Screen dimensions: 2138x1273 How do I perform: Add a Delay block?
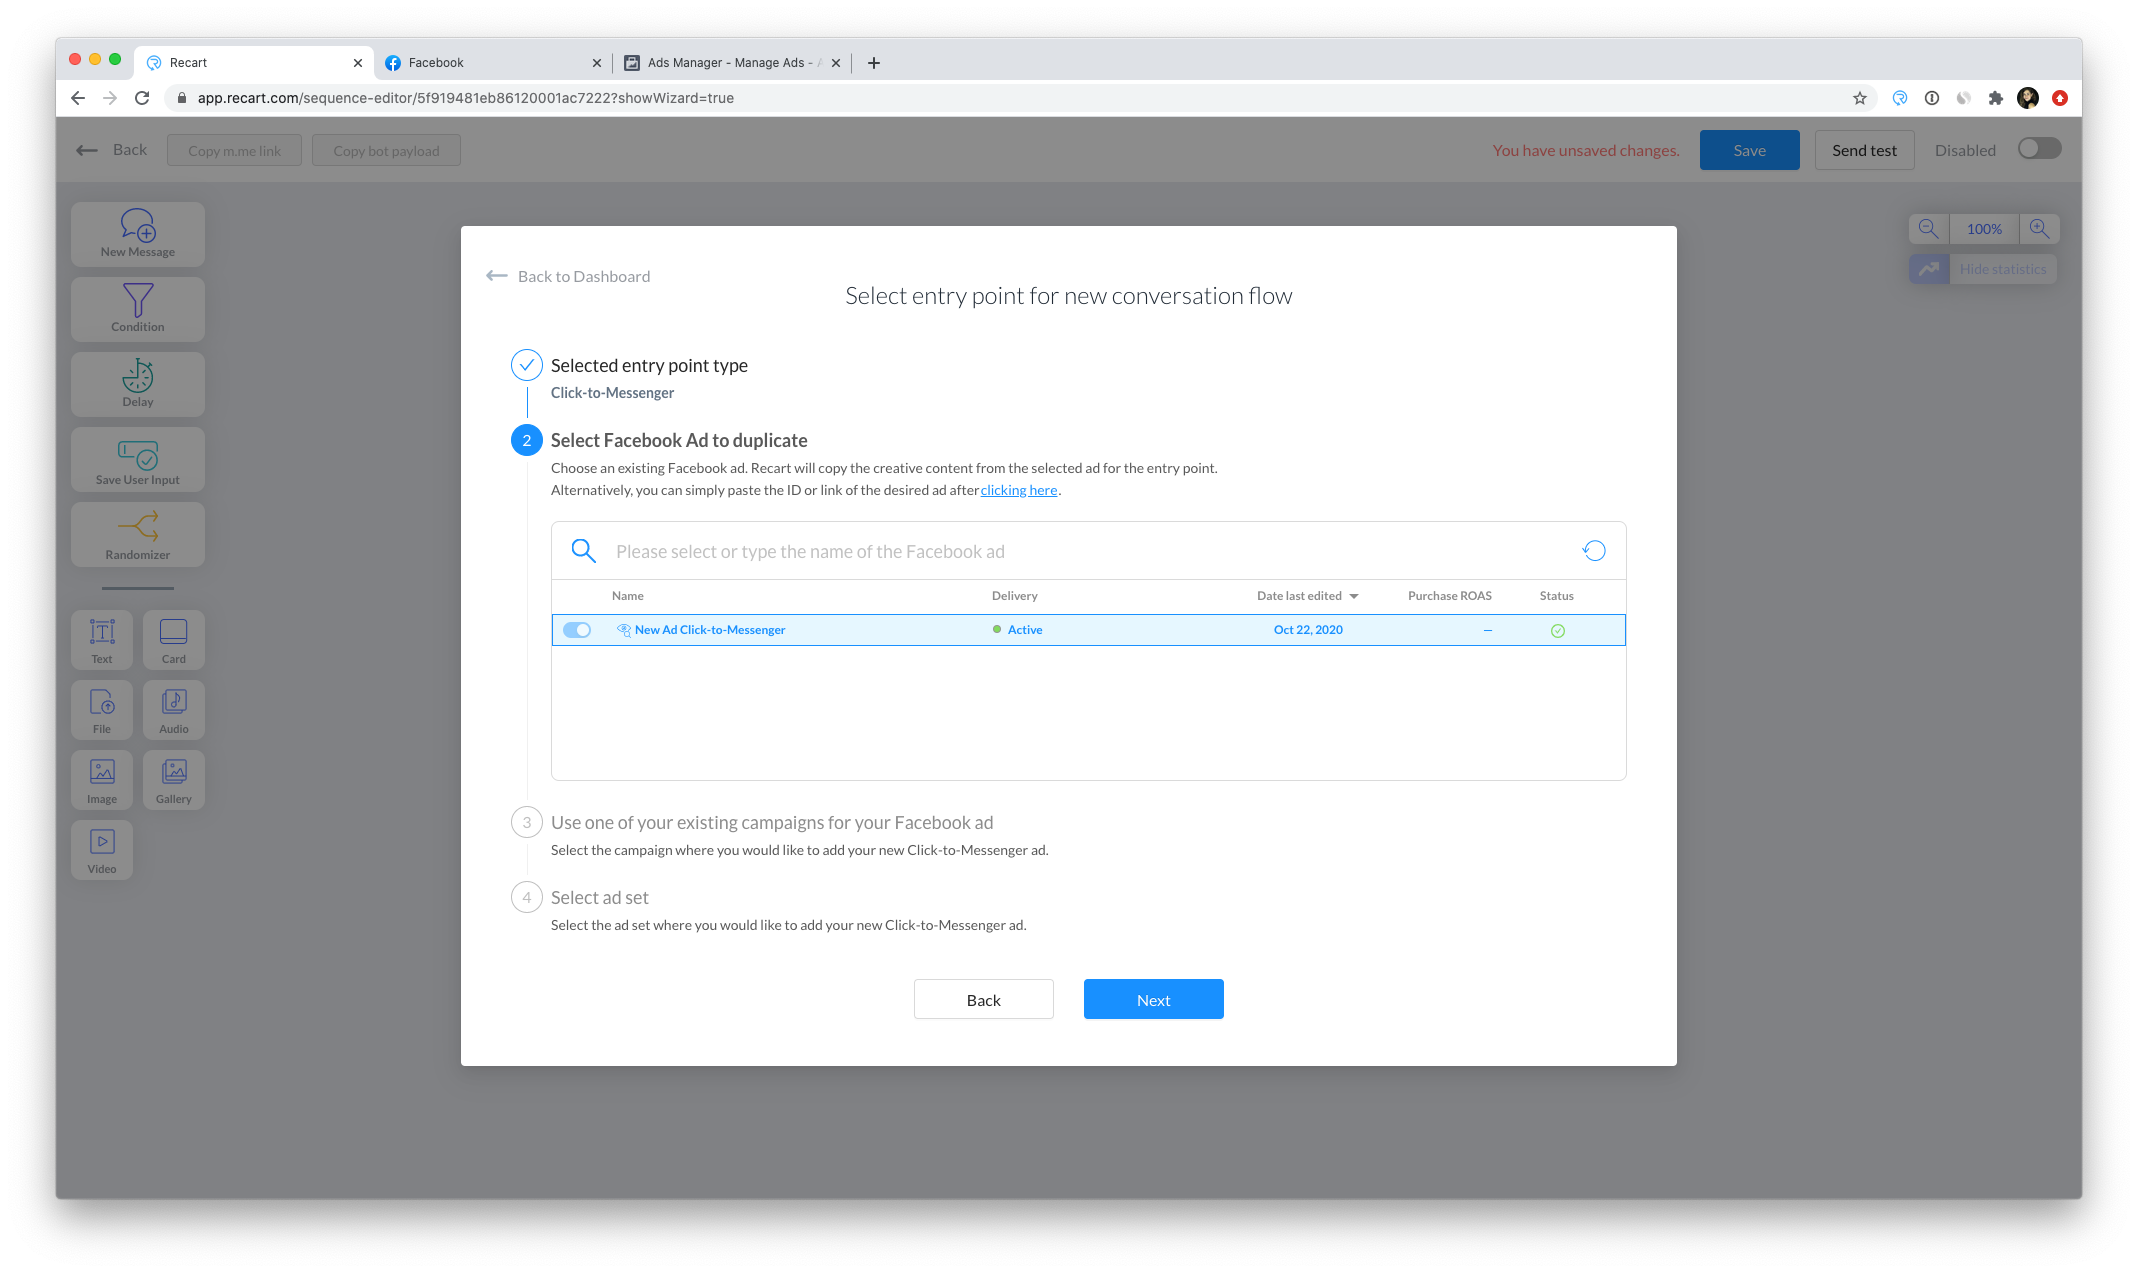(138, 384)
